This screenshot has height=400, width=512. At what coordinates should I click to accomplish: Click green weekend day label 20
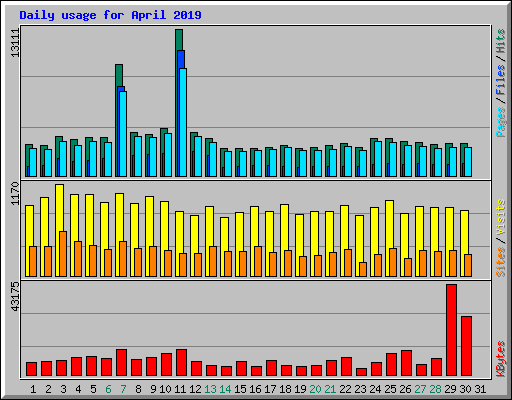[x=315, y=389]
